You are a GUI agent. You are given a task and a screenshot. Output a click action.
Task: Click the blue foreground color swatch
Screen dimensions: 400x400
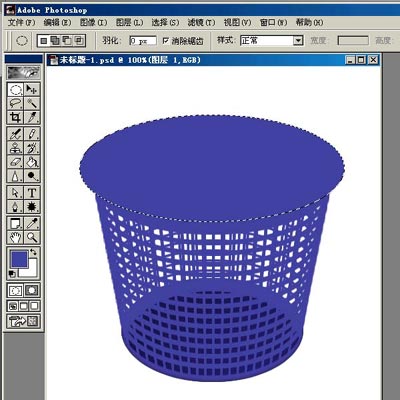[18, 259]
